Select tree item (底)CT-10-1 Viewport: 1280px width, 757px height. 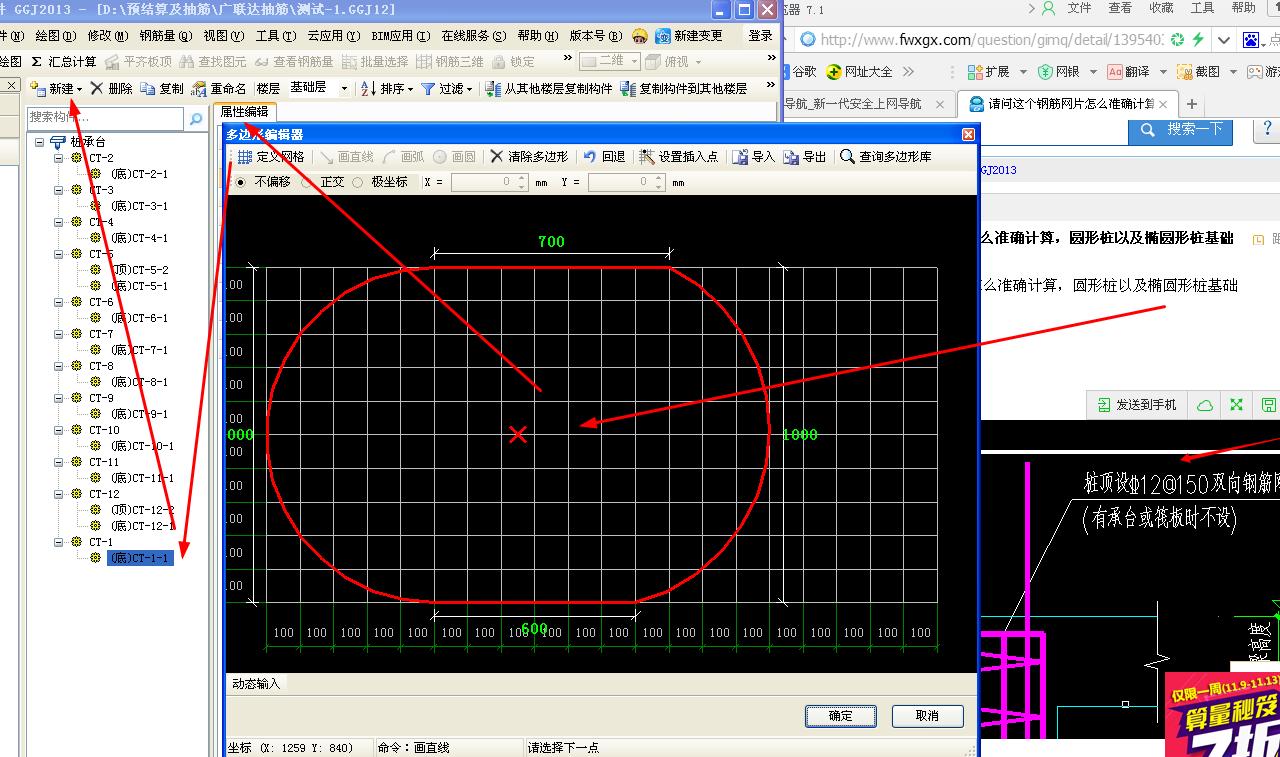[x=142, y=446]
